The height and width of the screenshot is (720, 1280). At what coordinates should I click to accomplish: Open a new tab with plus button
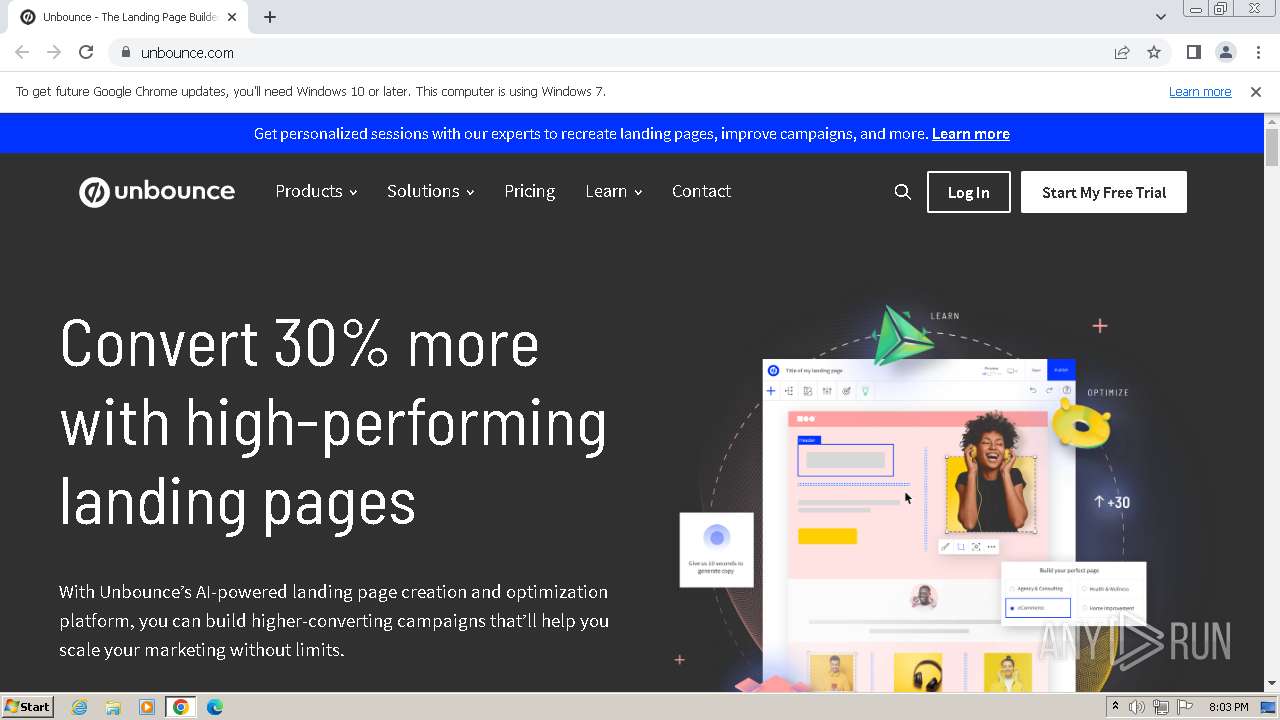coord(270,17)
